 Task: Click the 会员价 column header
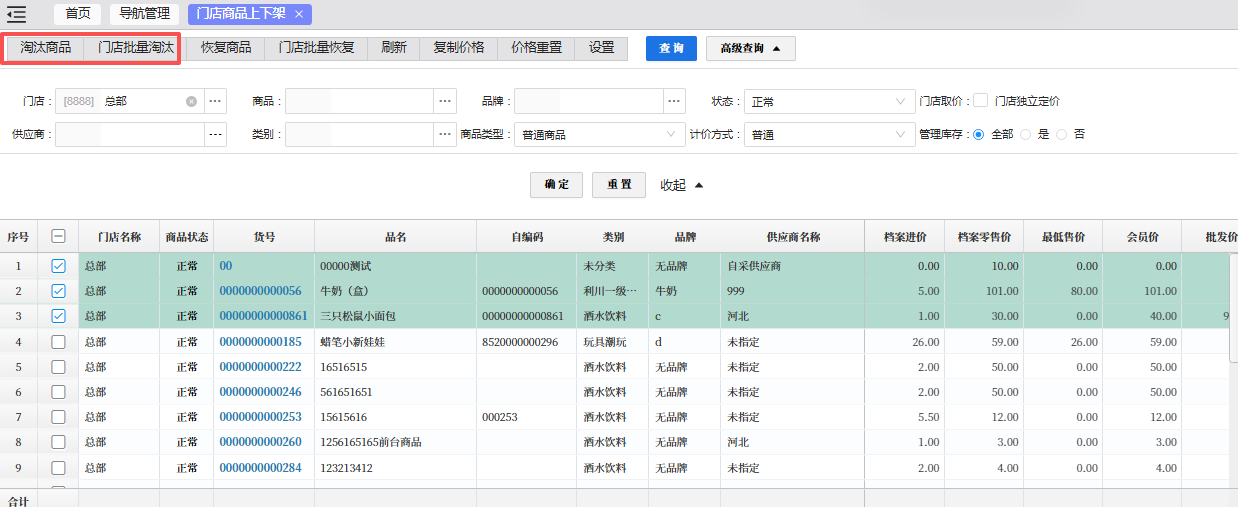(x=1142, y=237)
